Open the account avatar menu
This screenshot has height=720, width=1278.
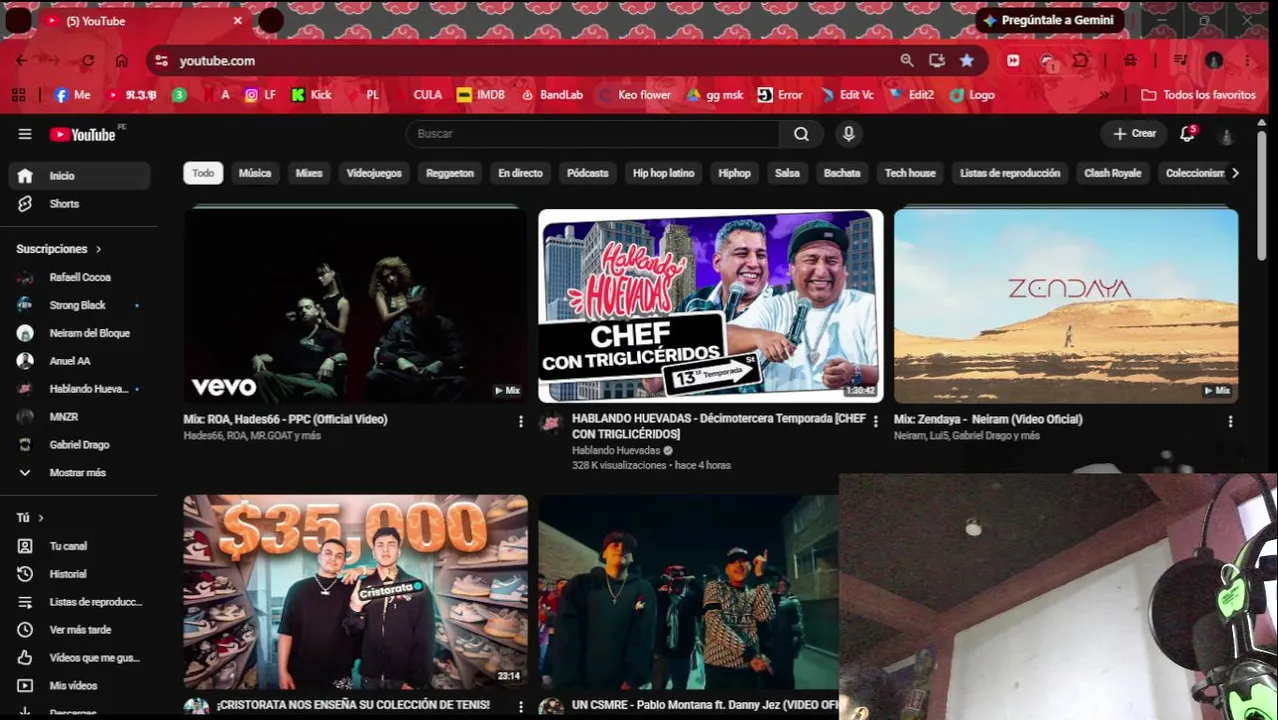pos(1226,134)
